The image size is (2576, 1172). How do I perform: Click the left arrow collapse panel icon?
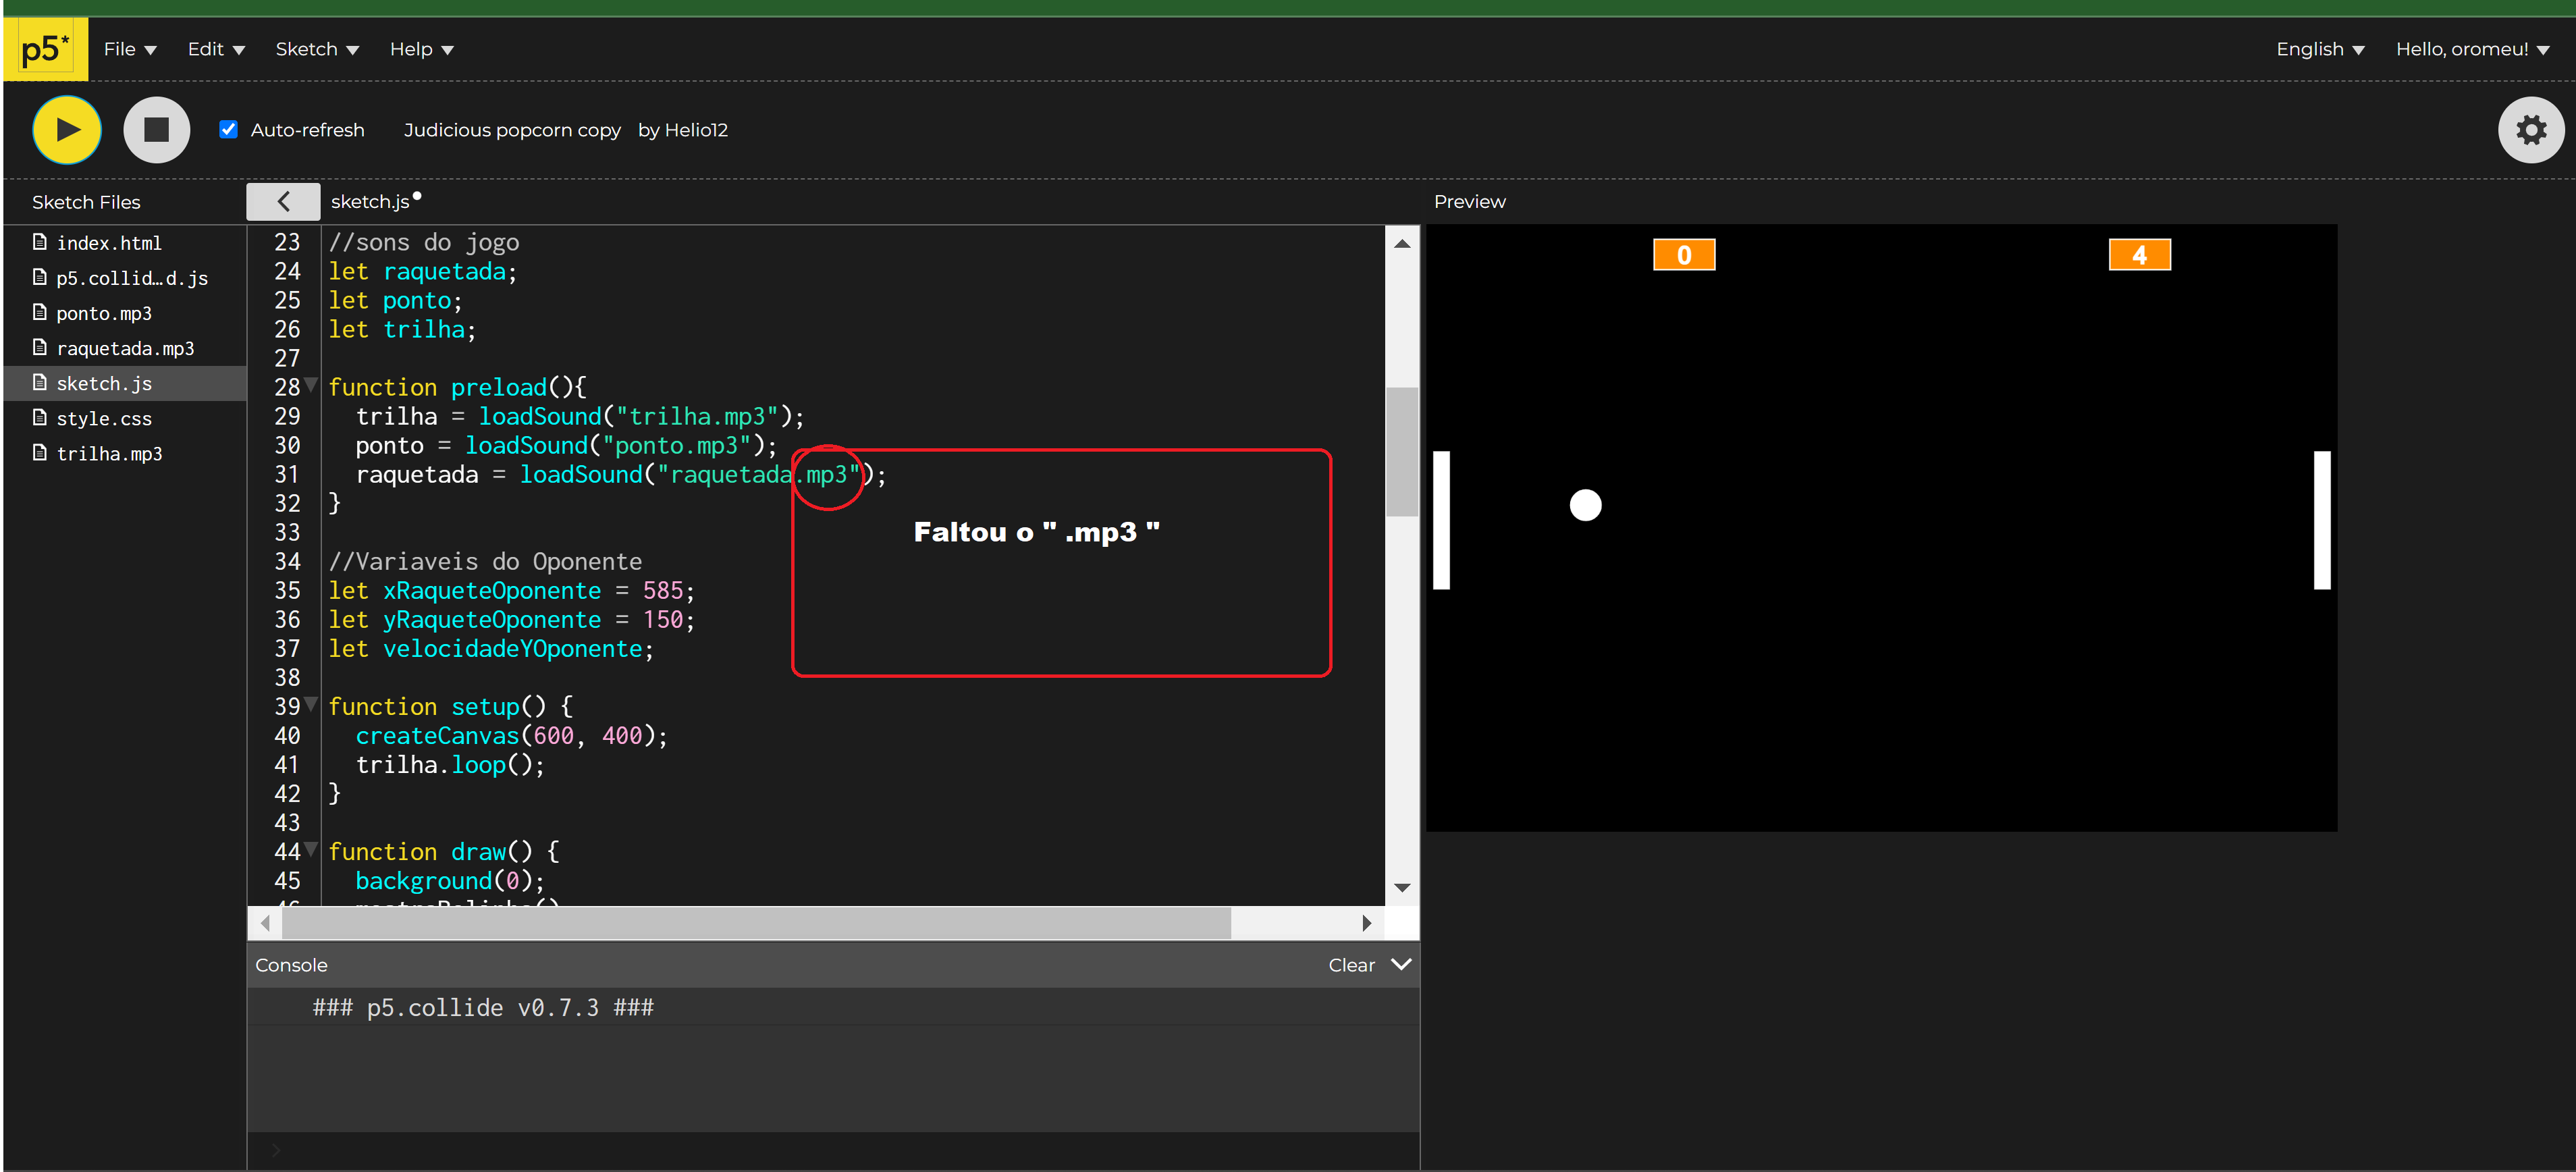[x=284, y=201]
